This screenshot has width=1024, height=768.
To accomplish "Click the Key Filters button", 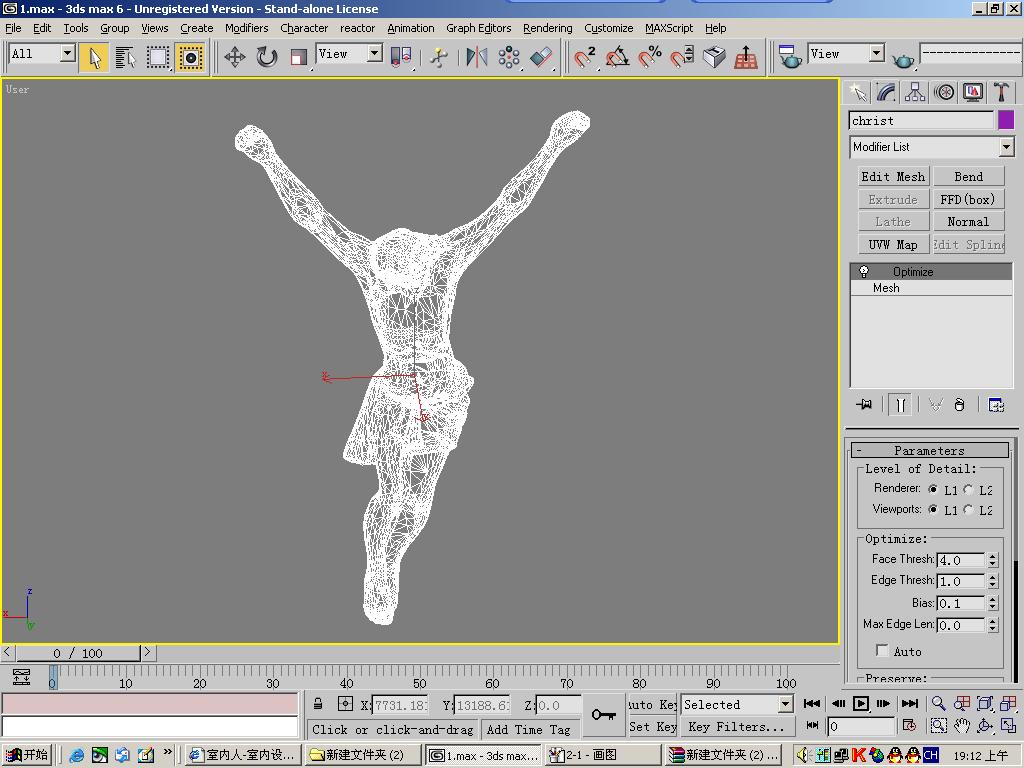I will 736,727.
